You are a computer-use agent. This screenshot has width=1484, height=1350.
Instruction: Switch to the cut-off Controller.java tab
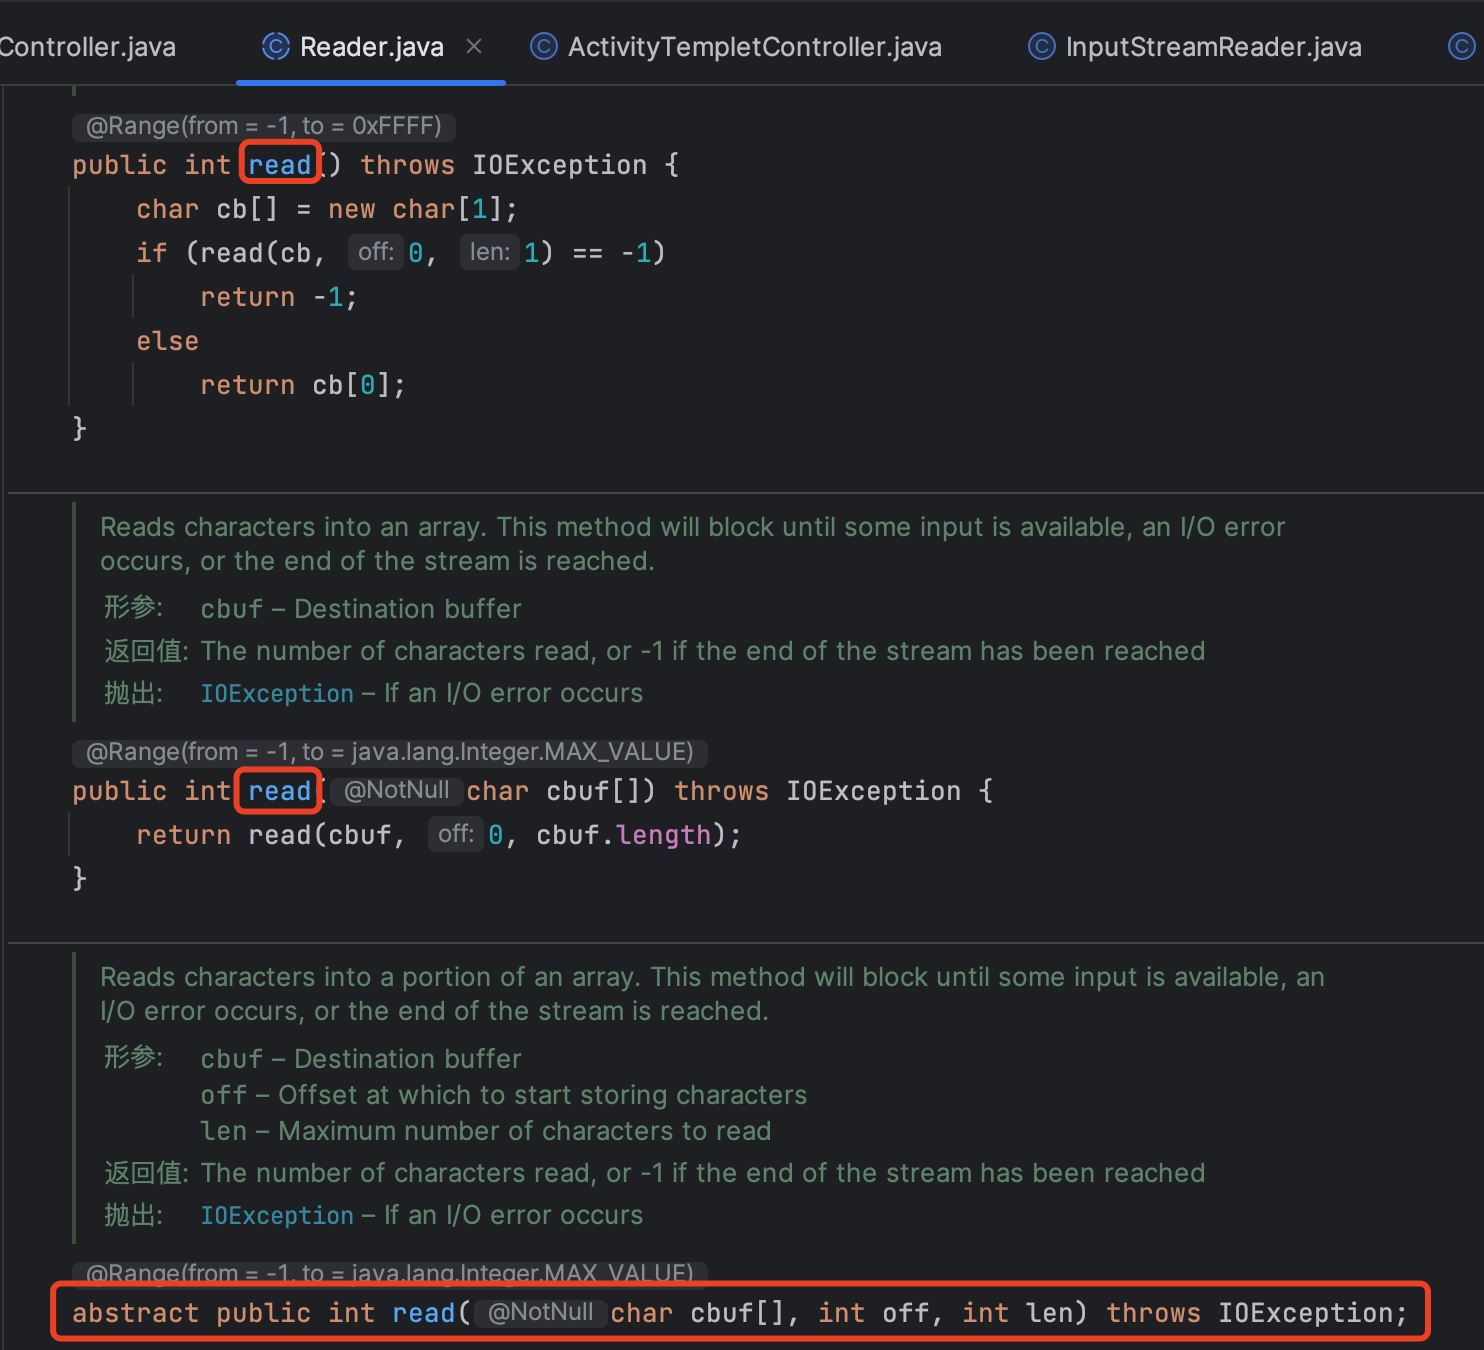87,47
